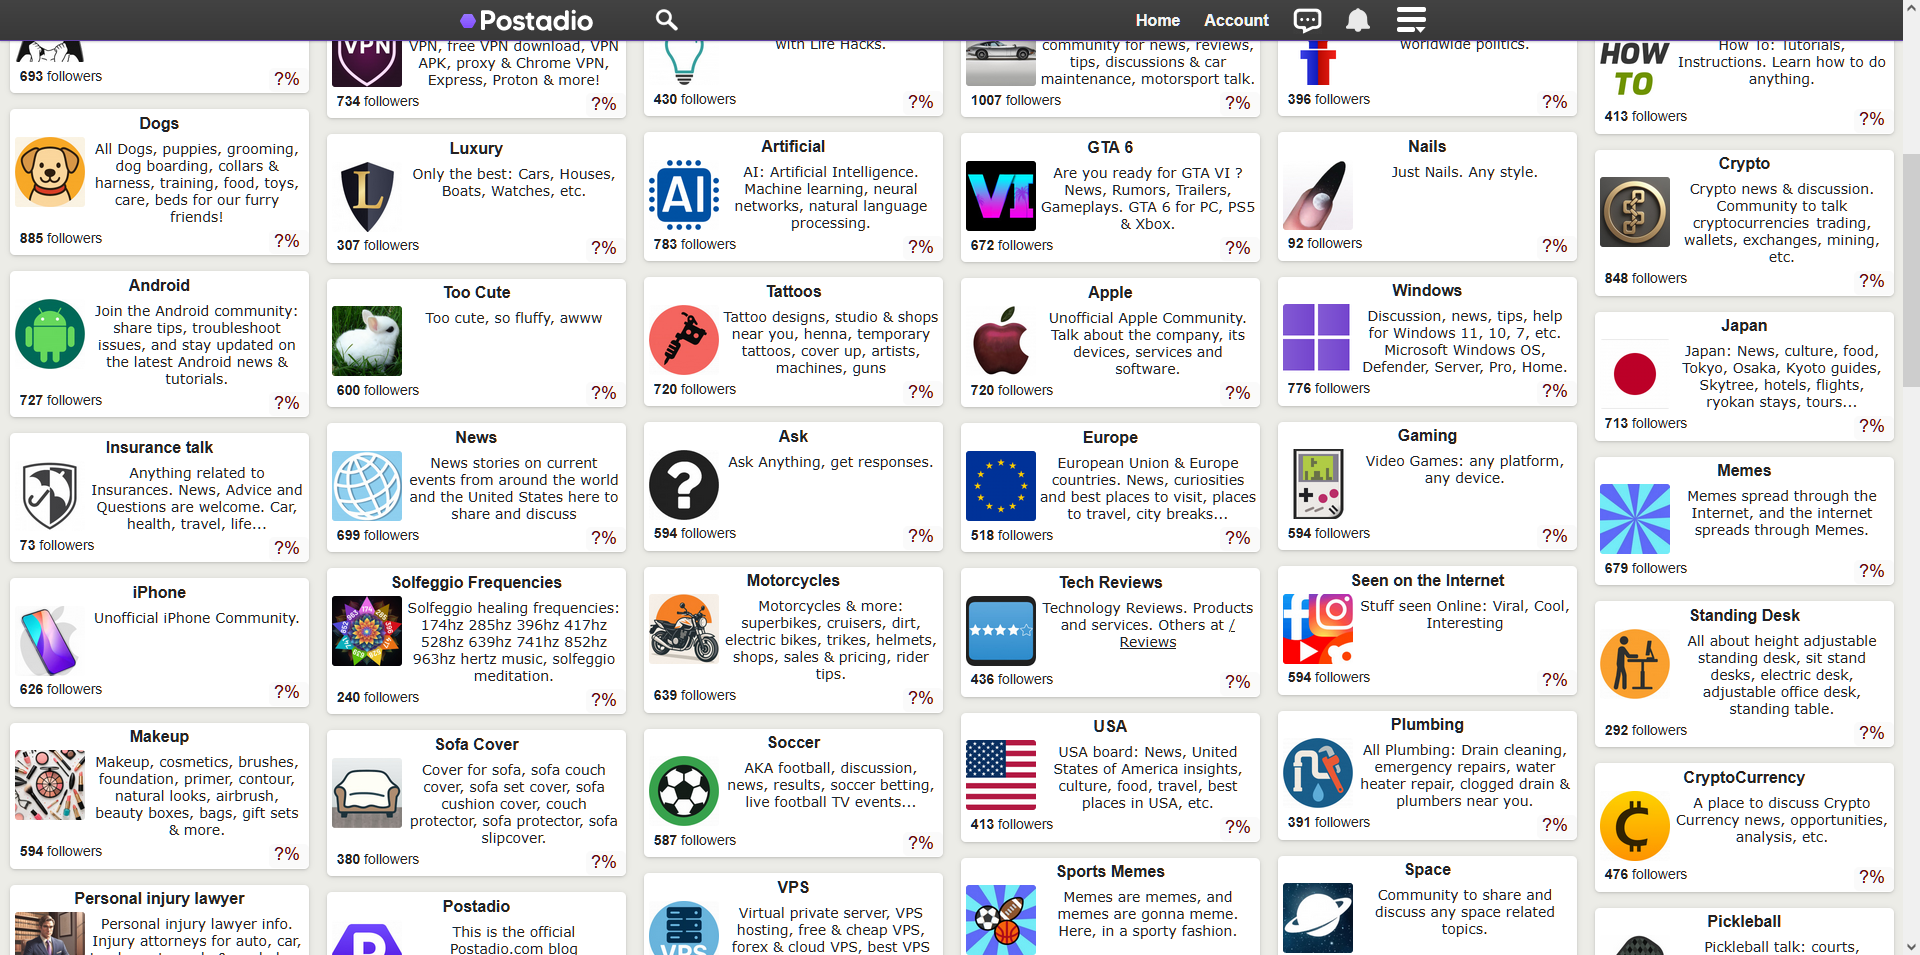
Task: Open the Personal injury lawyer title
Action: pyautogui.click(x=159, y=898)
